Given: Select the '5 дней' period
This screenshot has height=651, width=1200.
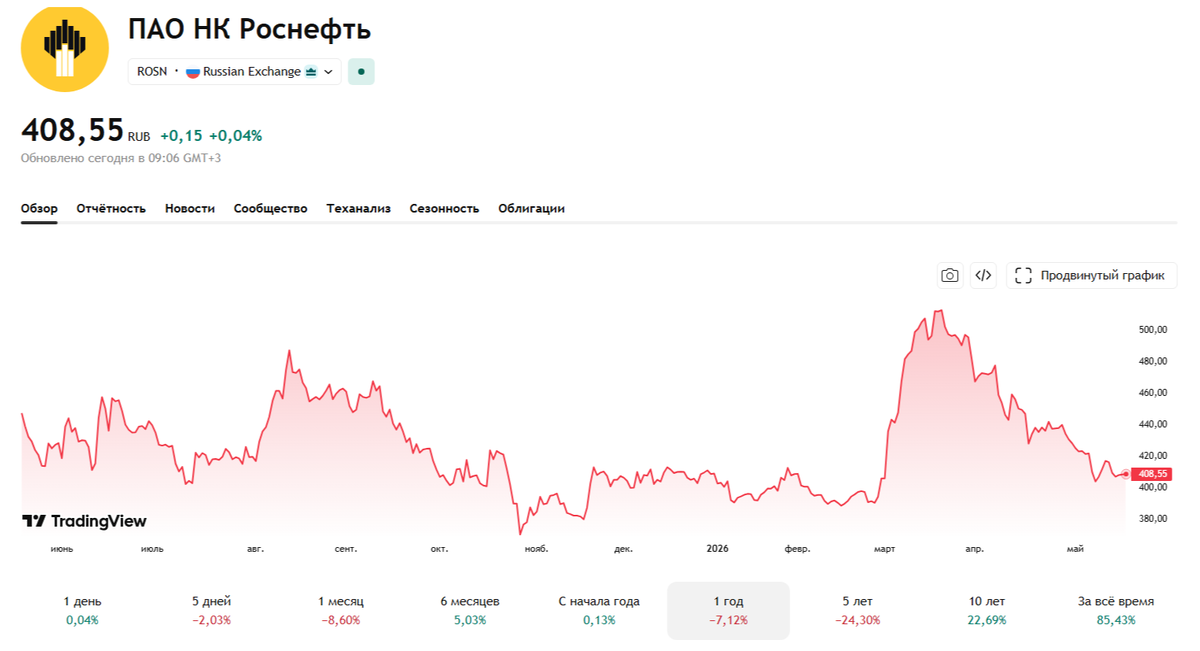Looking at the screenshot, I should (211, 610).
